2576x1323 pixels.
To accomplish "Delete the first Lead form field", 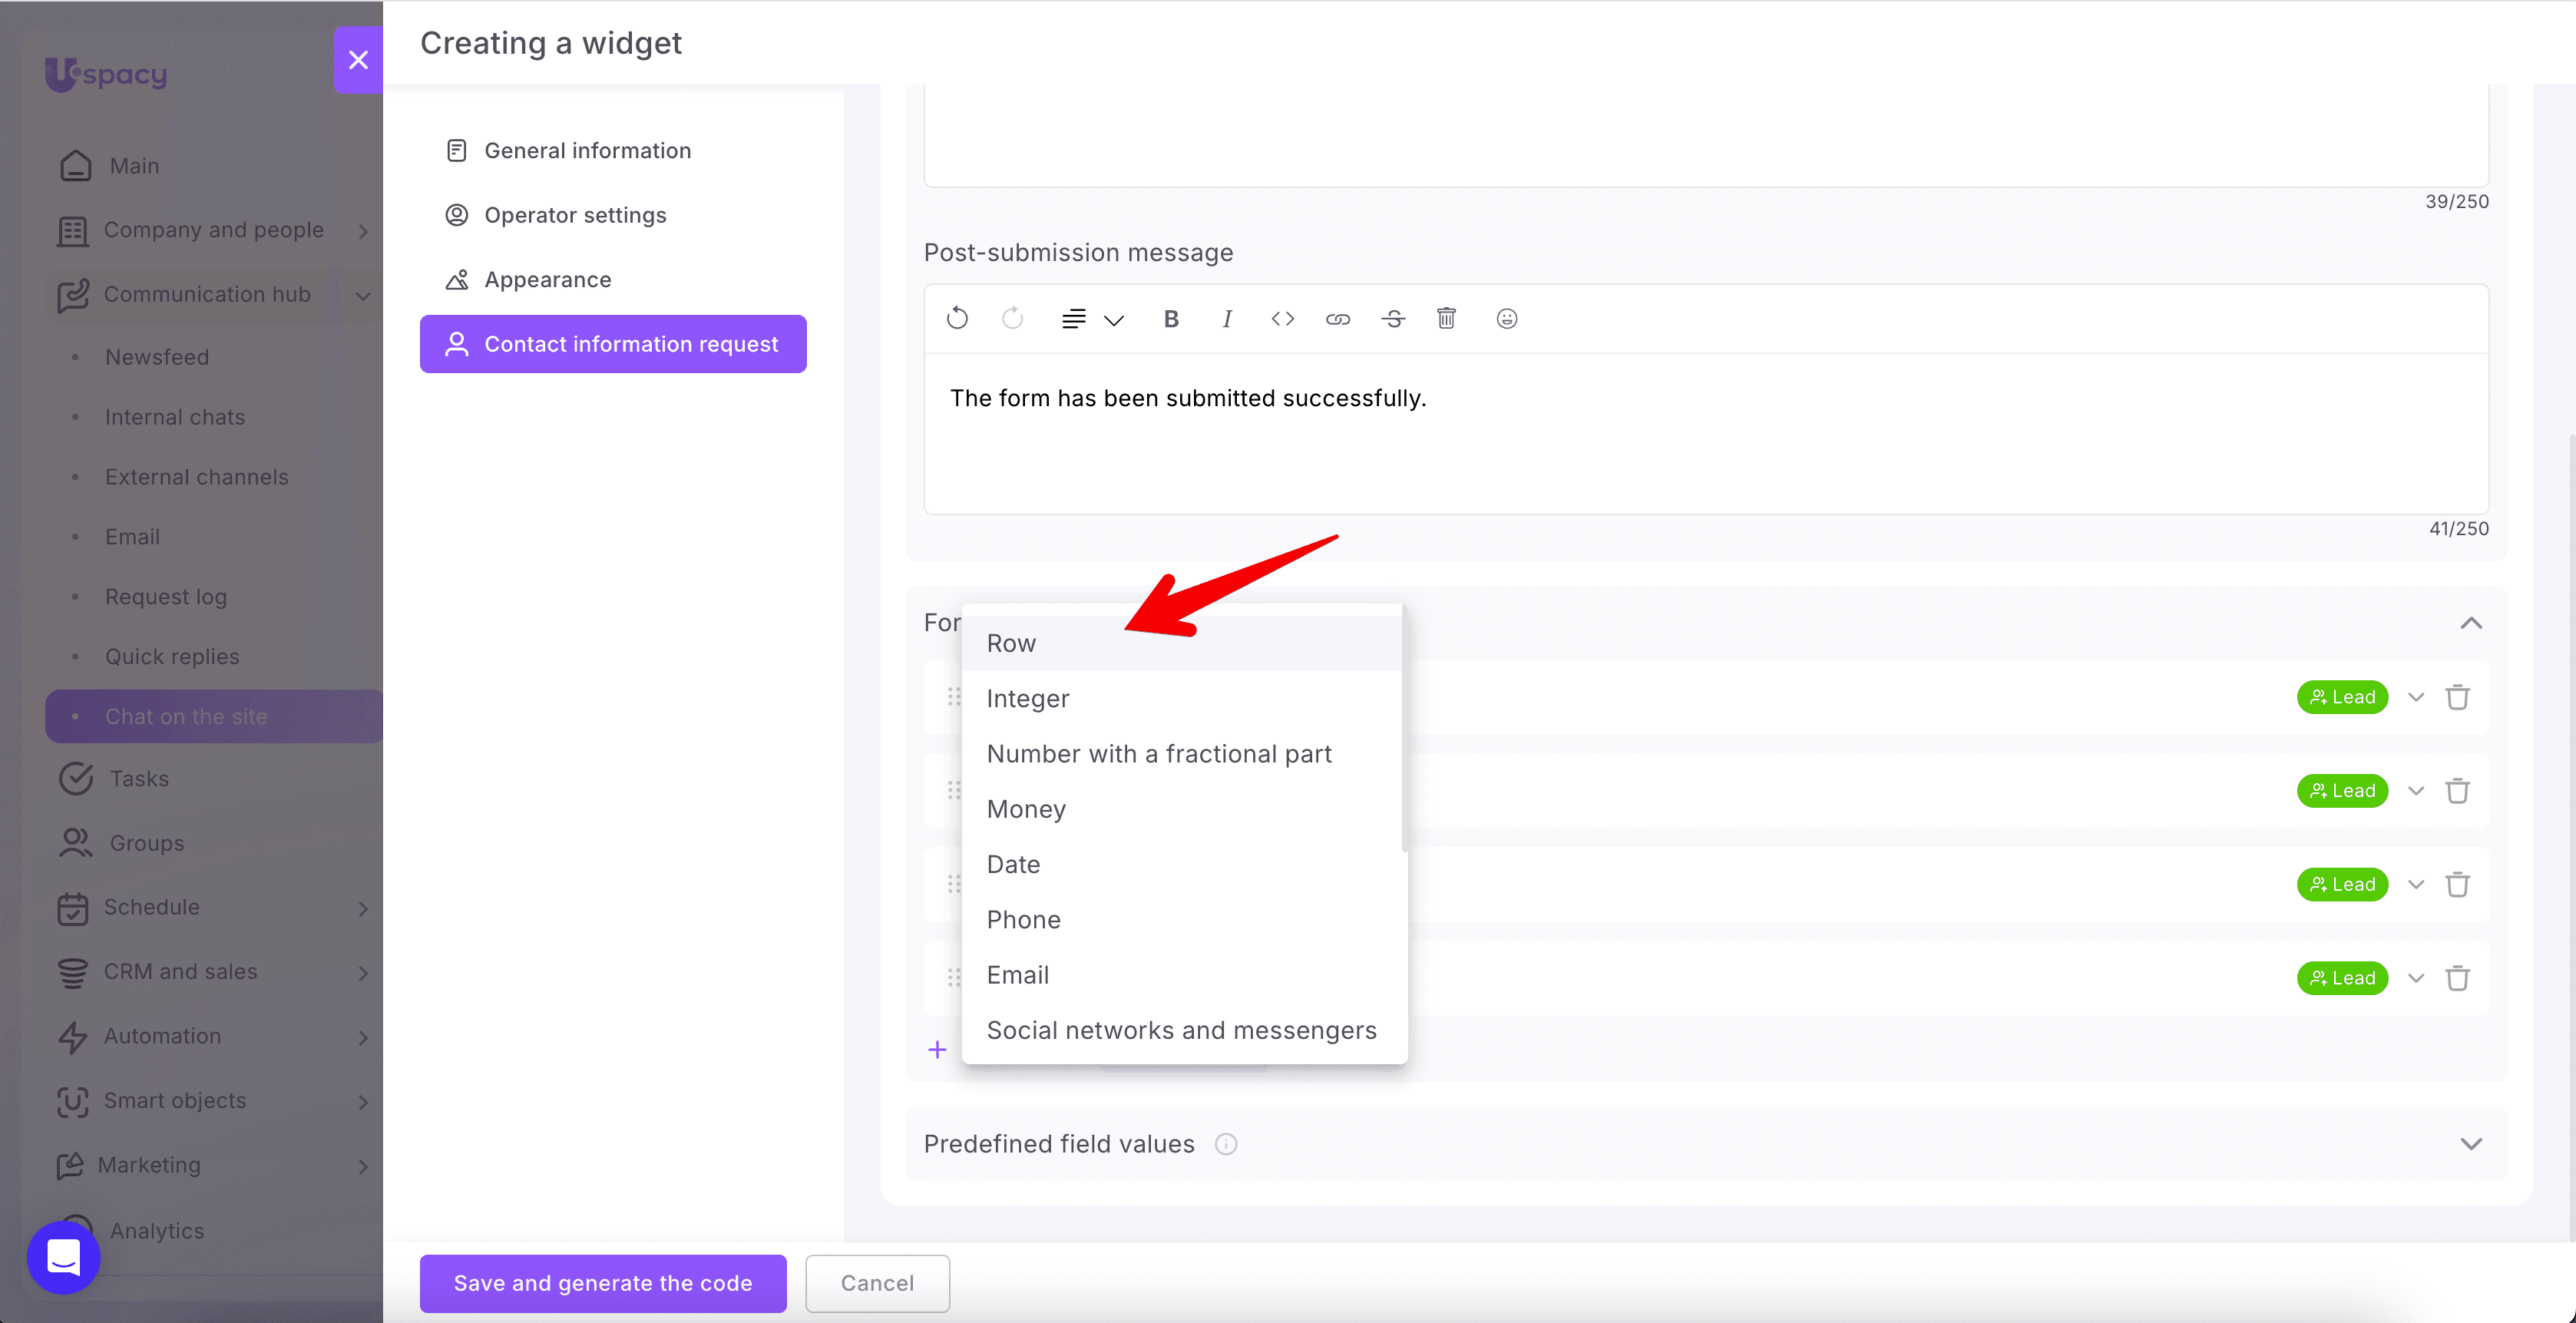I will (x=2458, y=697).
